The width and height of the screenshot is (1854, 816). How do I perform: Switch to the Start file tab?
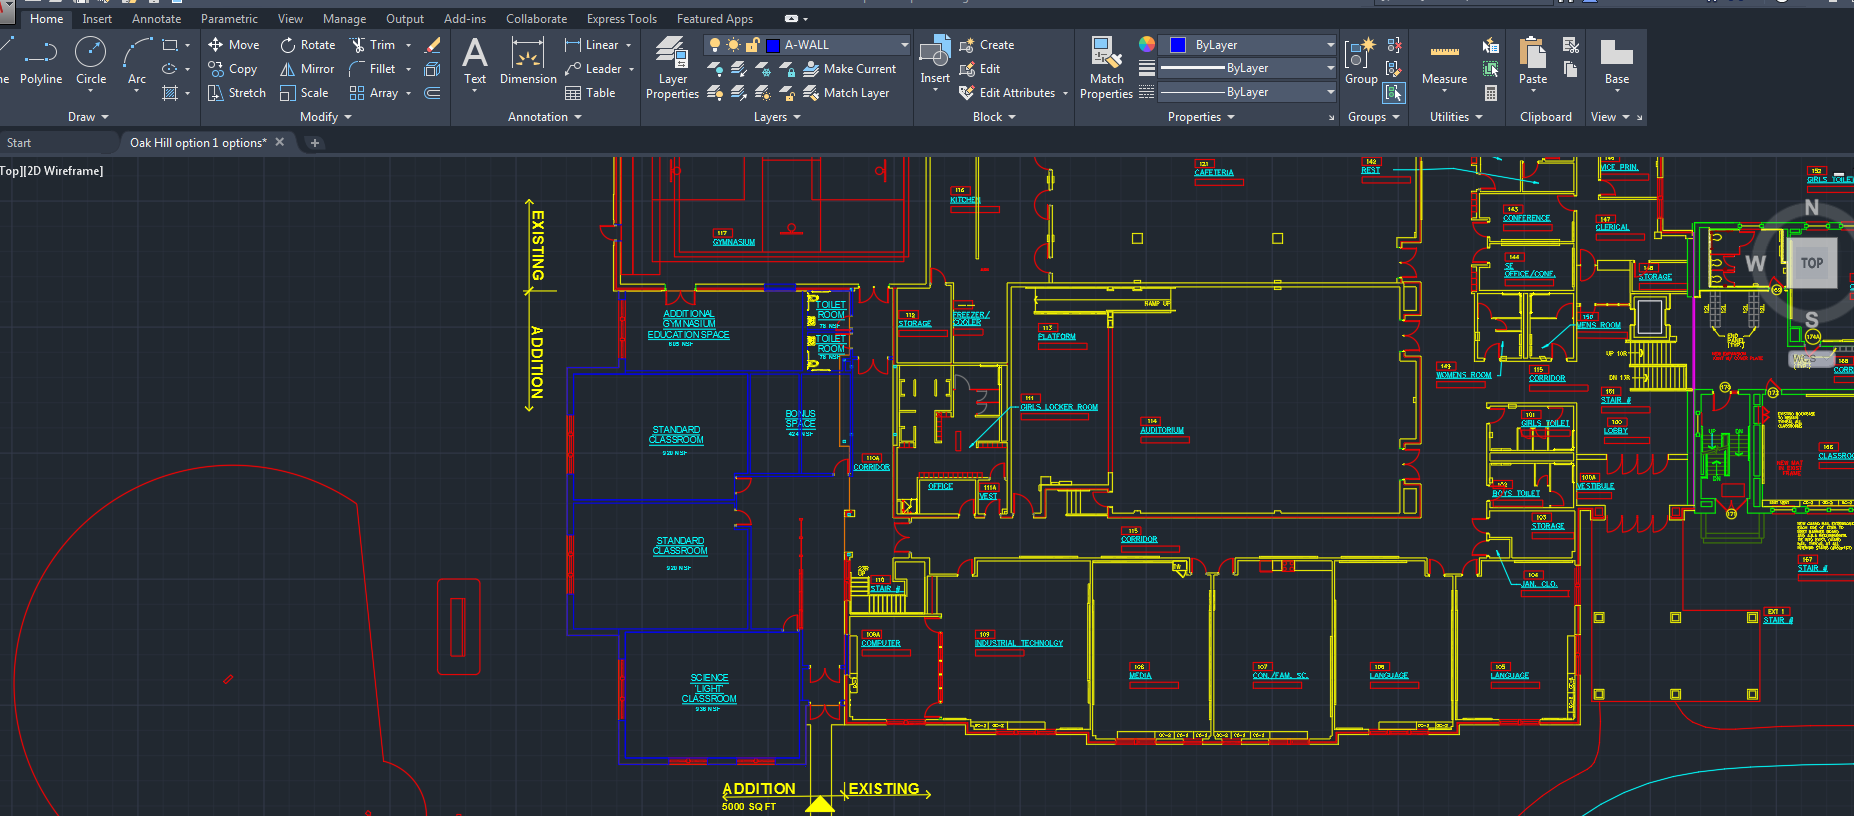click(x=19, y=143)
